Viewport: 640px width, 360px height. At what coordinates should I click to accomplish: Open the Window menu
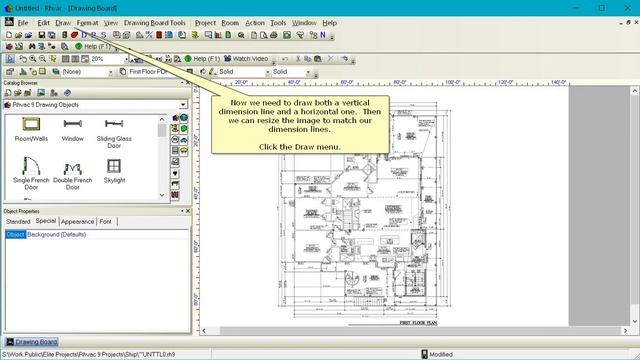pos(304,23)
